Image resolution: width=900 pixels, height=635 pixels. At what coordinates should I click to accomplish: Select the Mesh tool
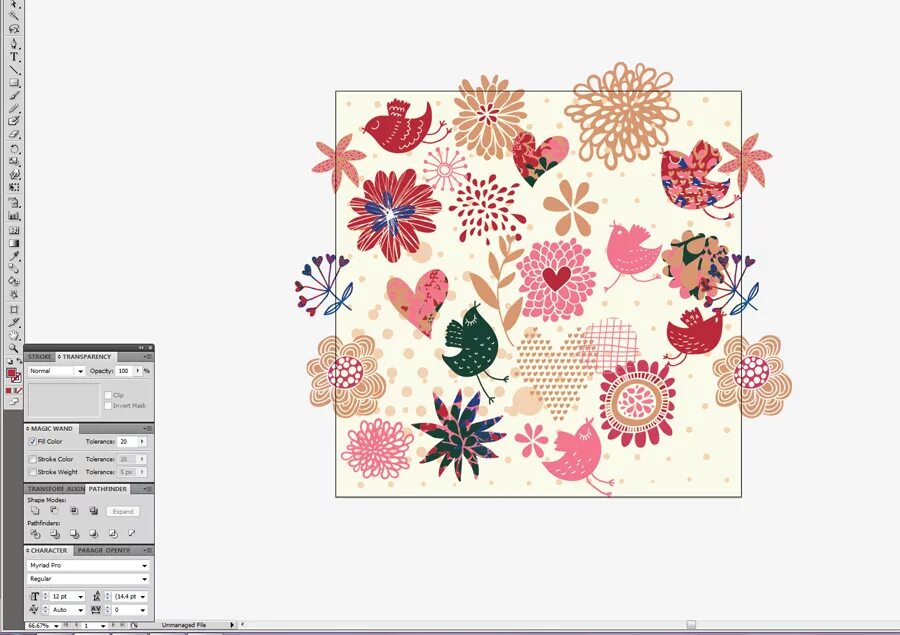[14, 230]
